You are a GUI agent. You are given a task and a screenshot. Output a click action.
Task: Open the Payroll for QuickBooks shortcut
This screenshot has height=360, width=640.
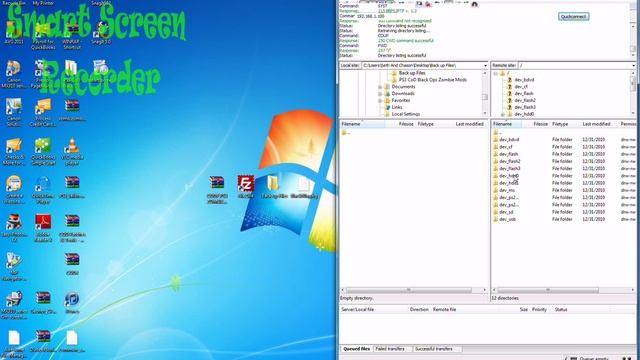tap(43, 36)
